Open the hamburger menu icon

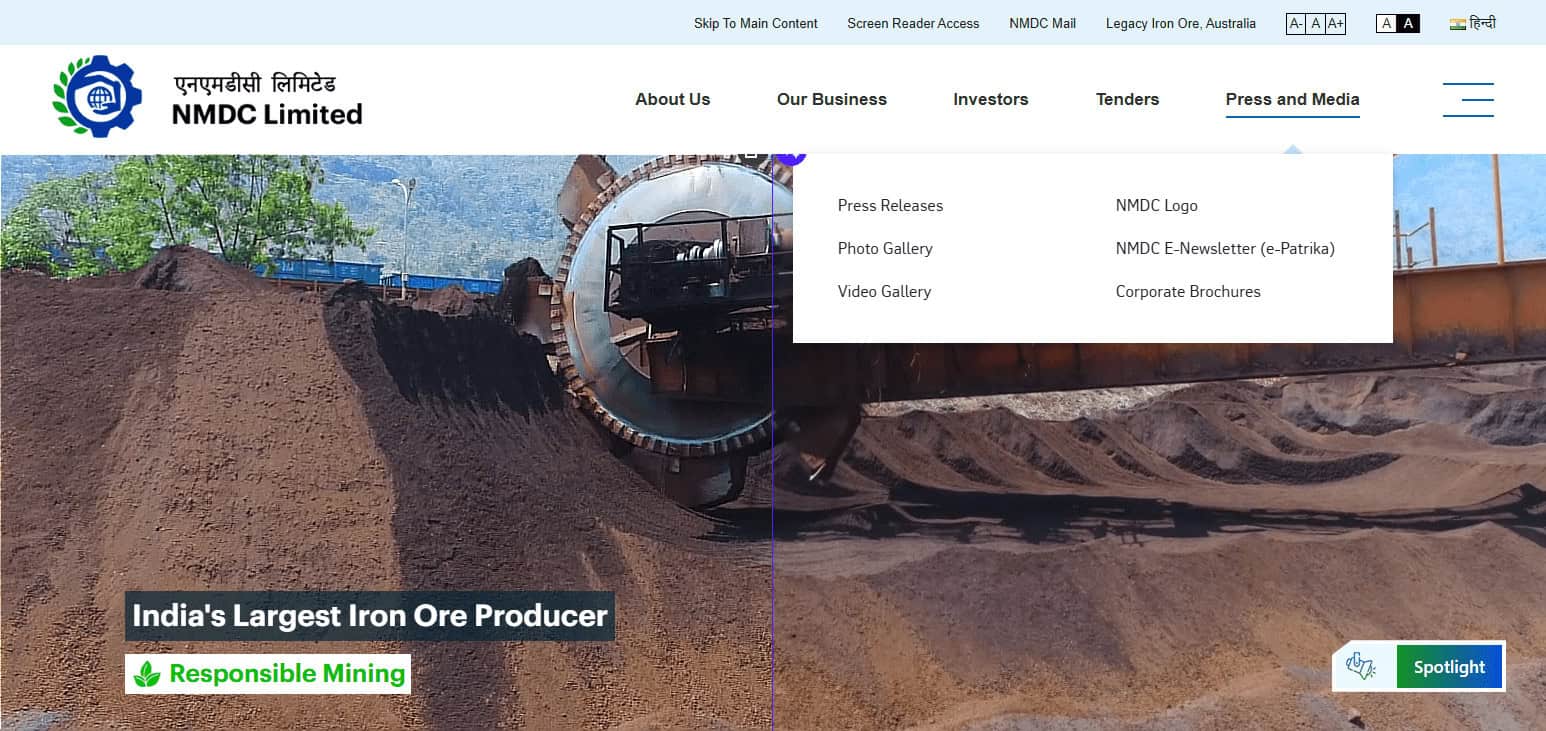[x=1468, y=100]
